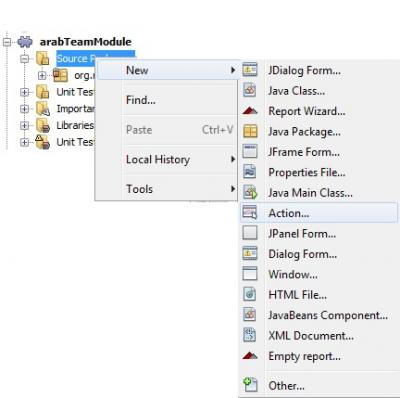Click the Unit Test Libraries warning folder icon
Screen dimensions: 400x398
tap(42, 142)
